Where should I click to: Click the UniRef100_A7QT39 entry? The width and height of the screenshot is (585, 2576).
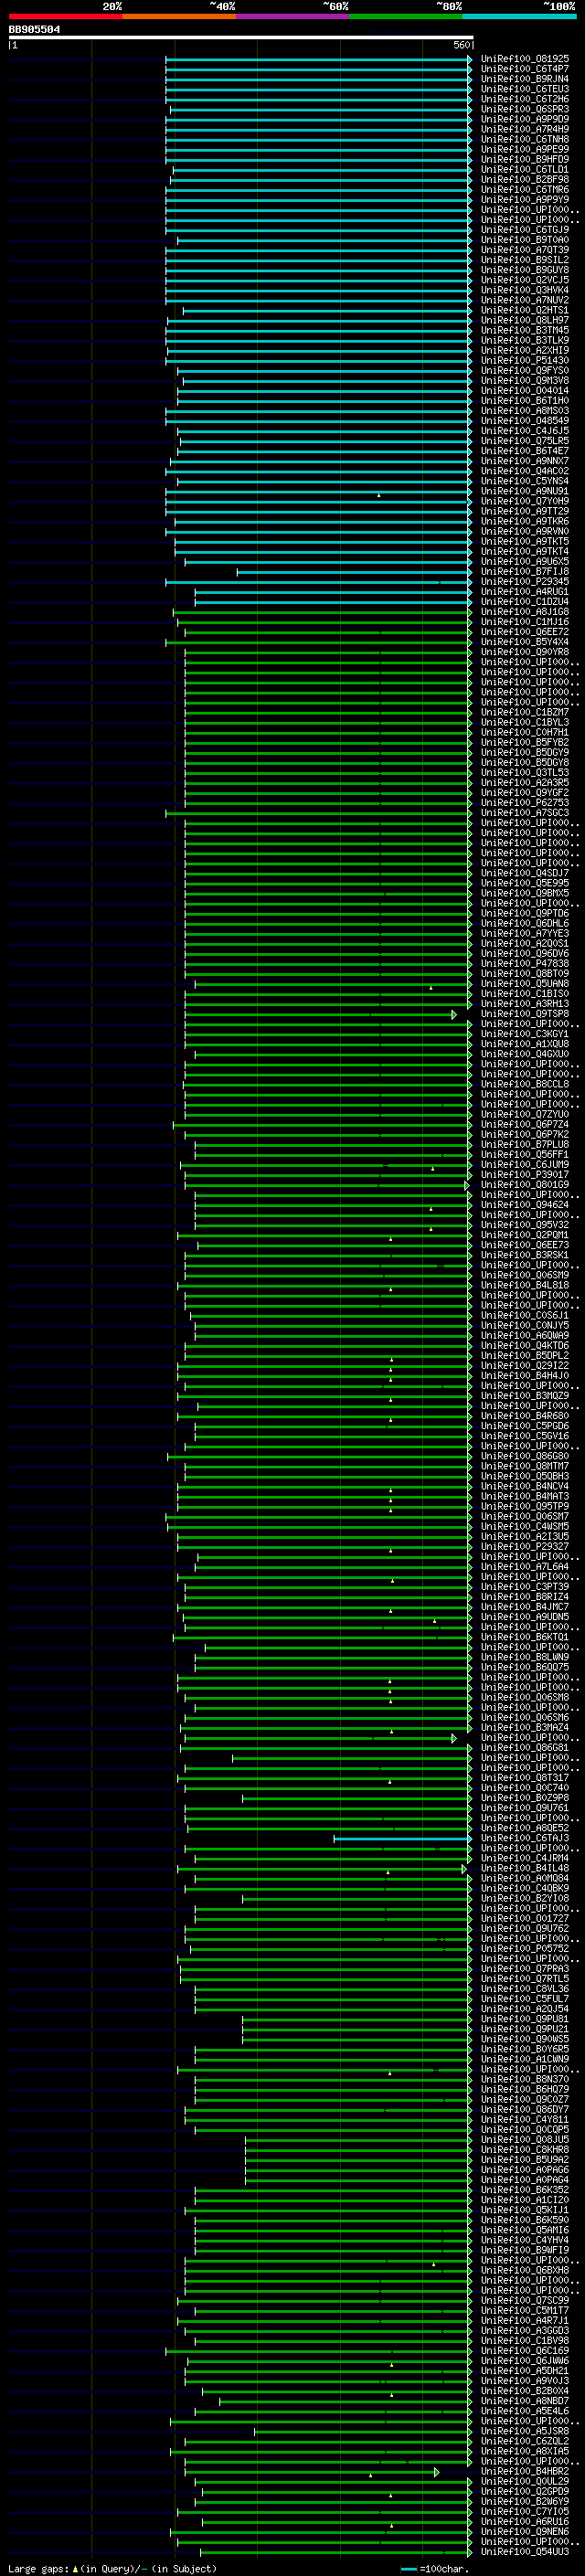(x=525, y=250)
